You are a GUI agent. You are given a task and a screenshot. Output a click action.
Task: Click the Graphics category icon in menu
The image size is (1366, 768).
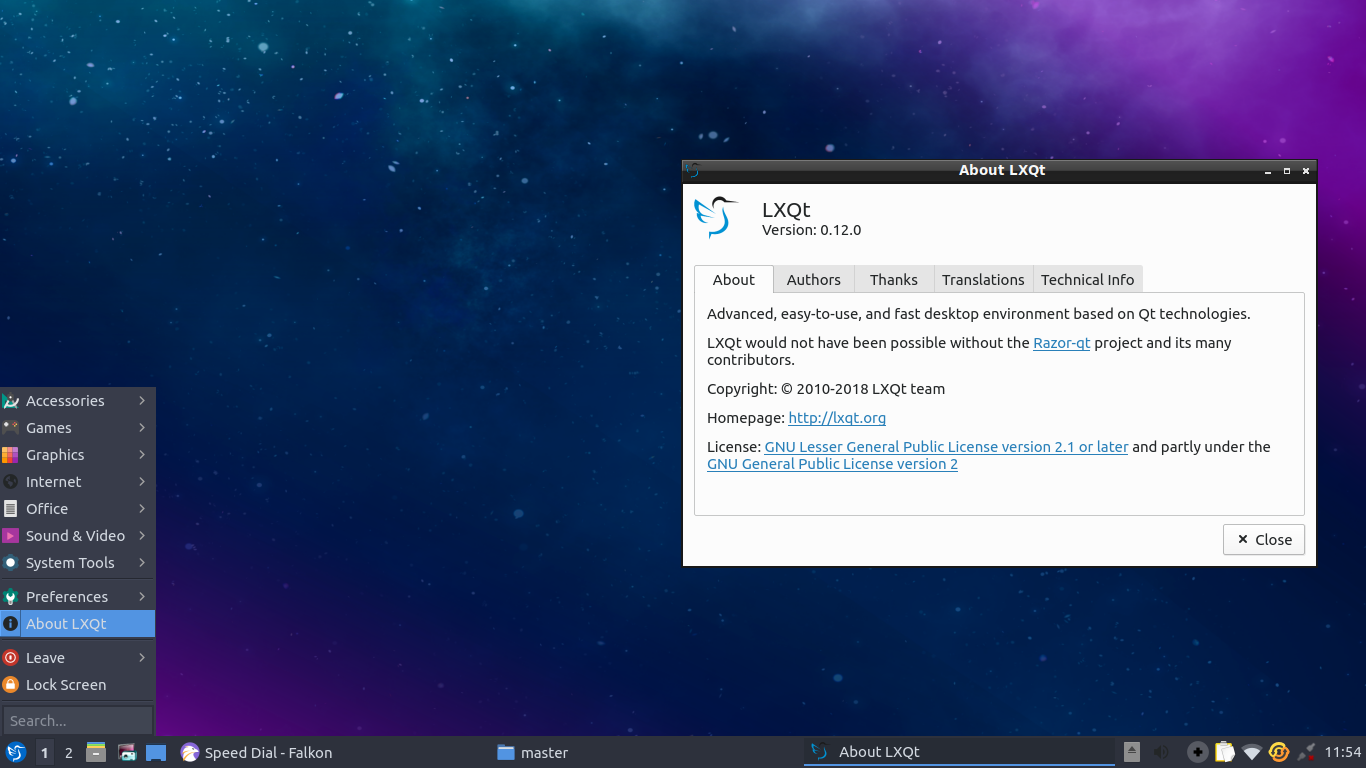(11, 455)
